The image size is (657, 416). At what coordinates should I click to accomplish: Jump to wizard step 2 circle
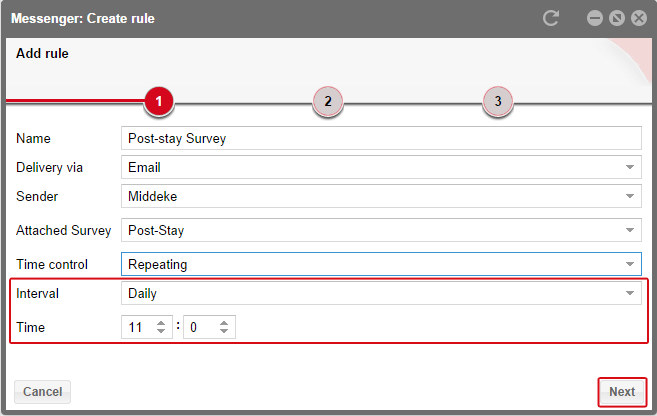[x=328, y=101]
